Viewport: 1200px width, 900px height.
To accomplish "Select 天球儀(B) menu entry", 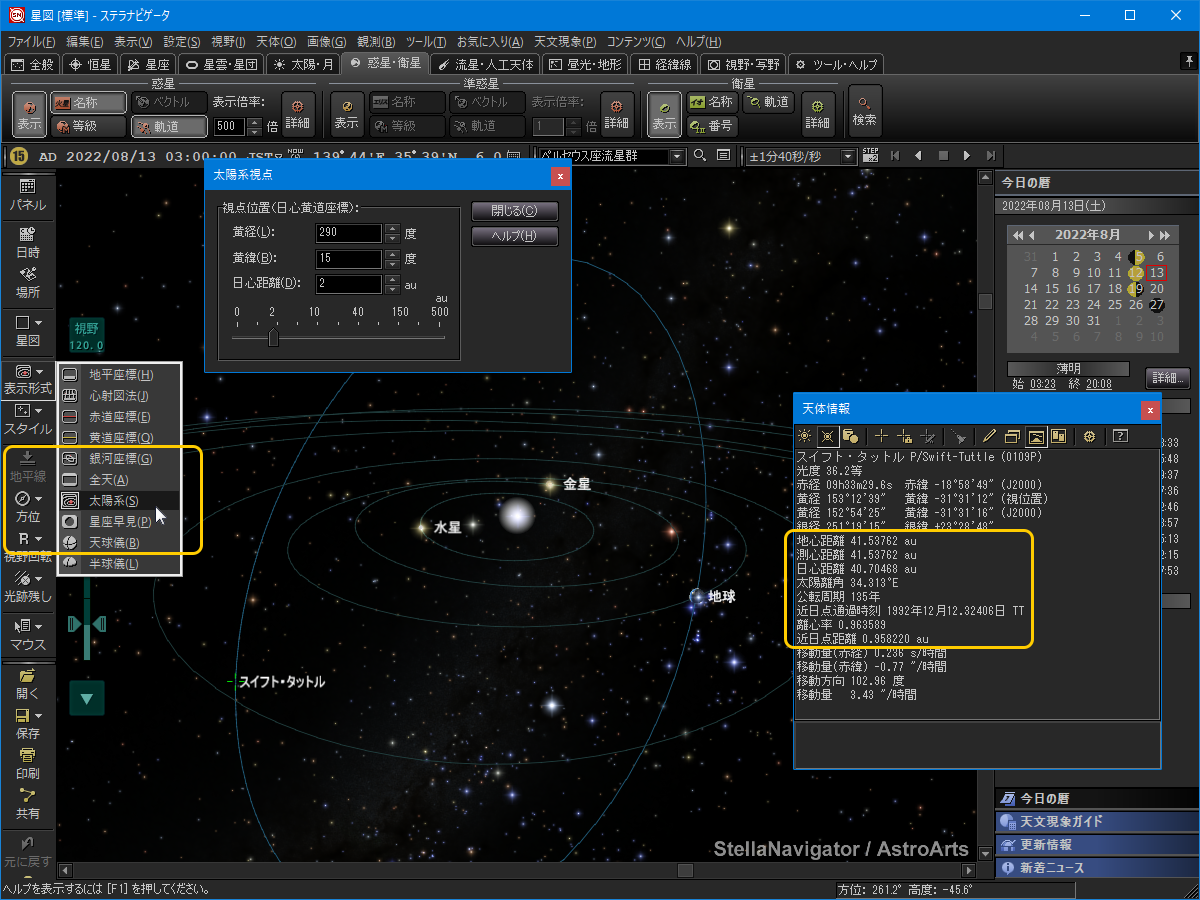I will pyautogui.click(x=119, y=542).
